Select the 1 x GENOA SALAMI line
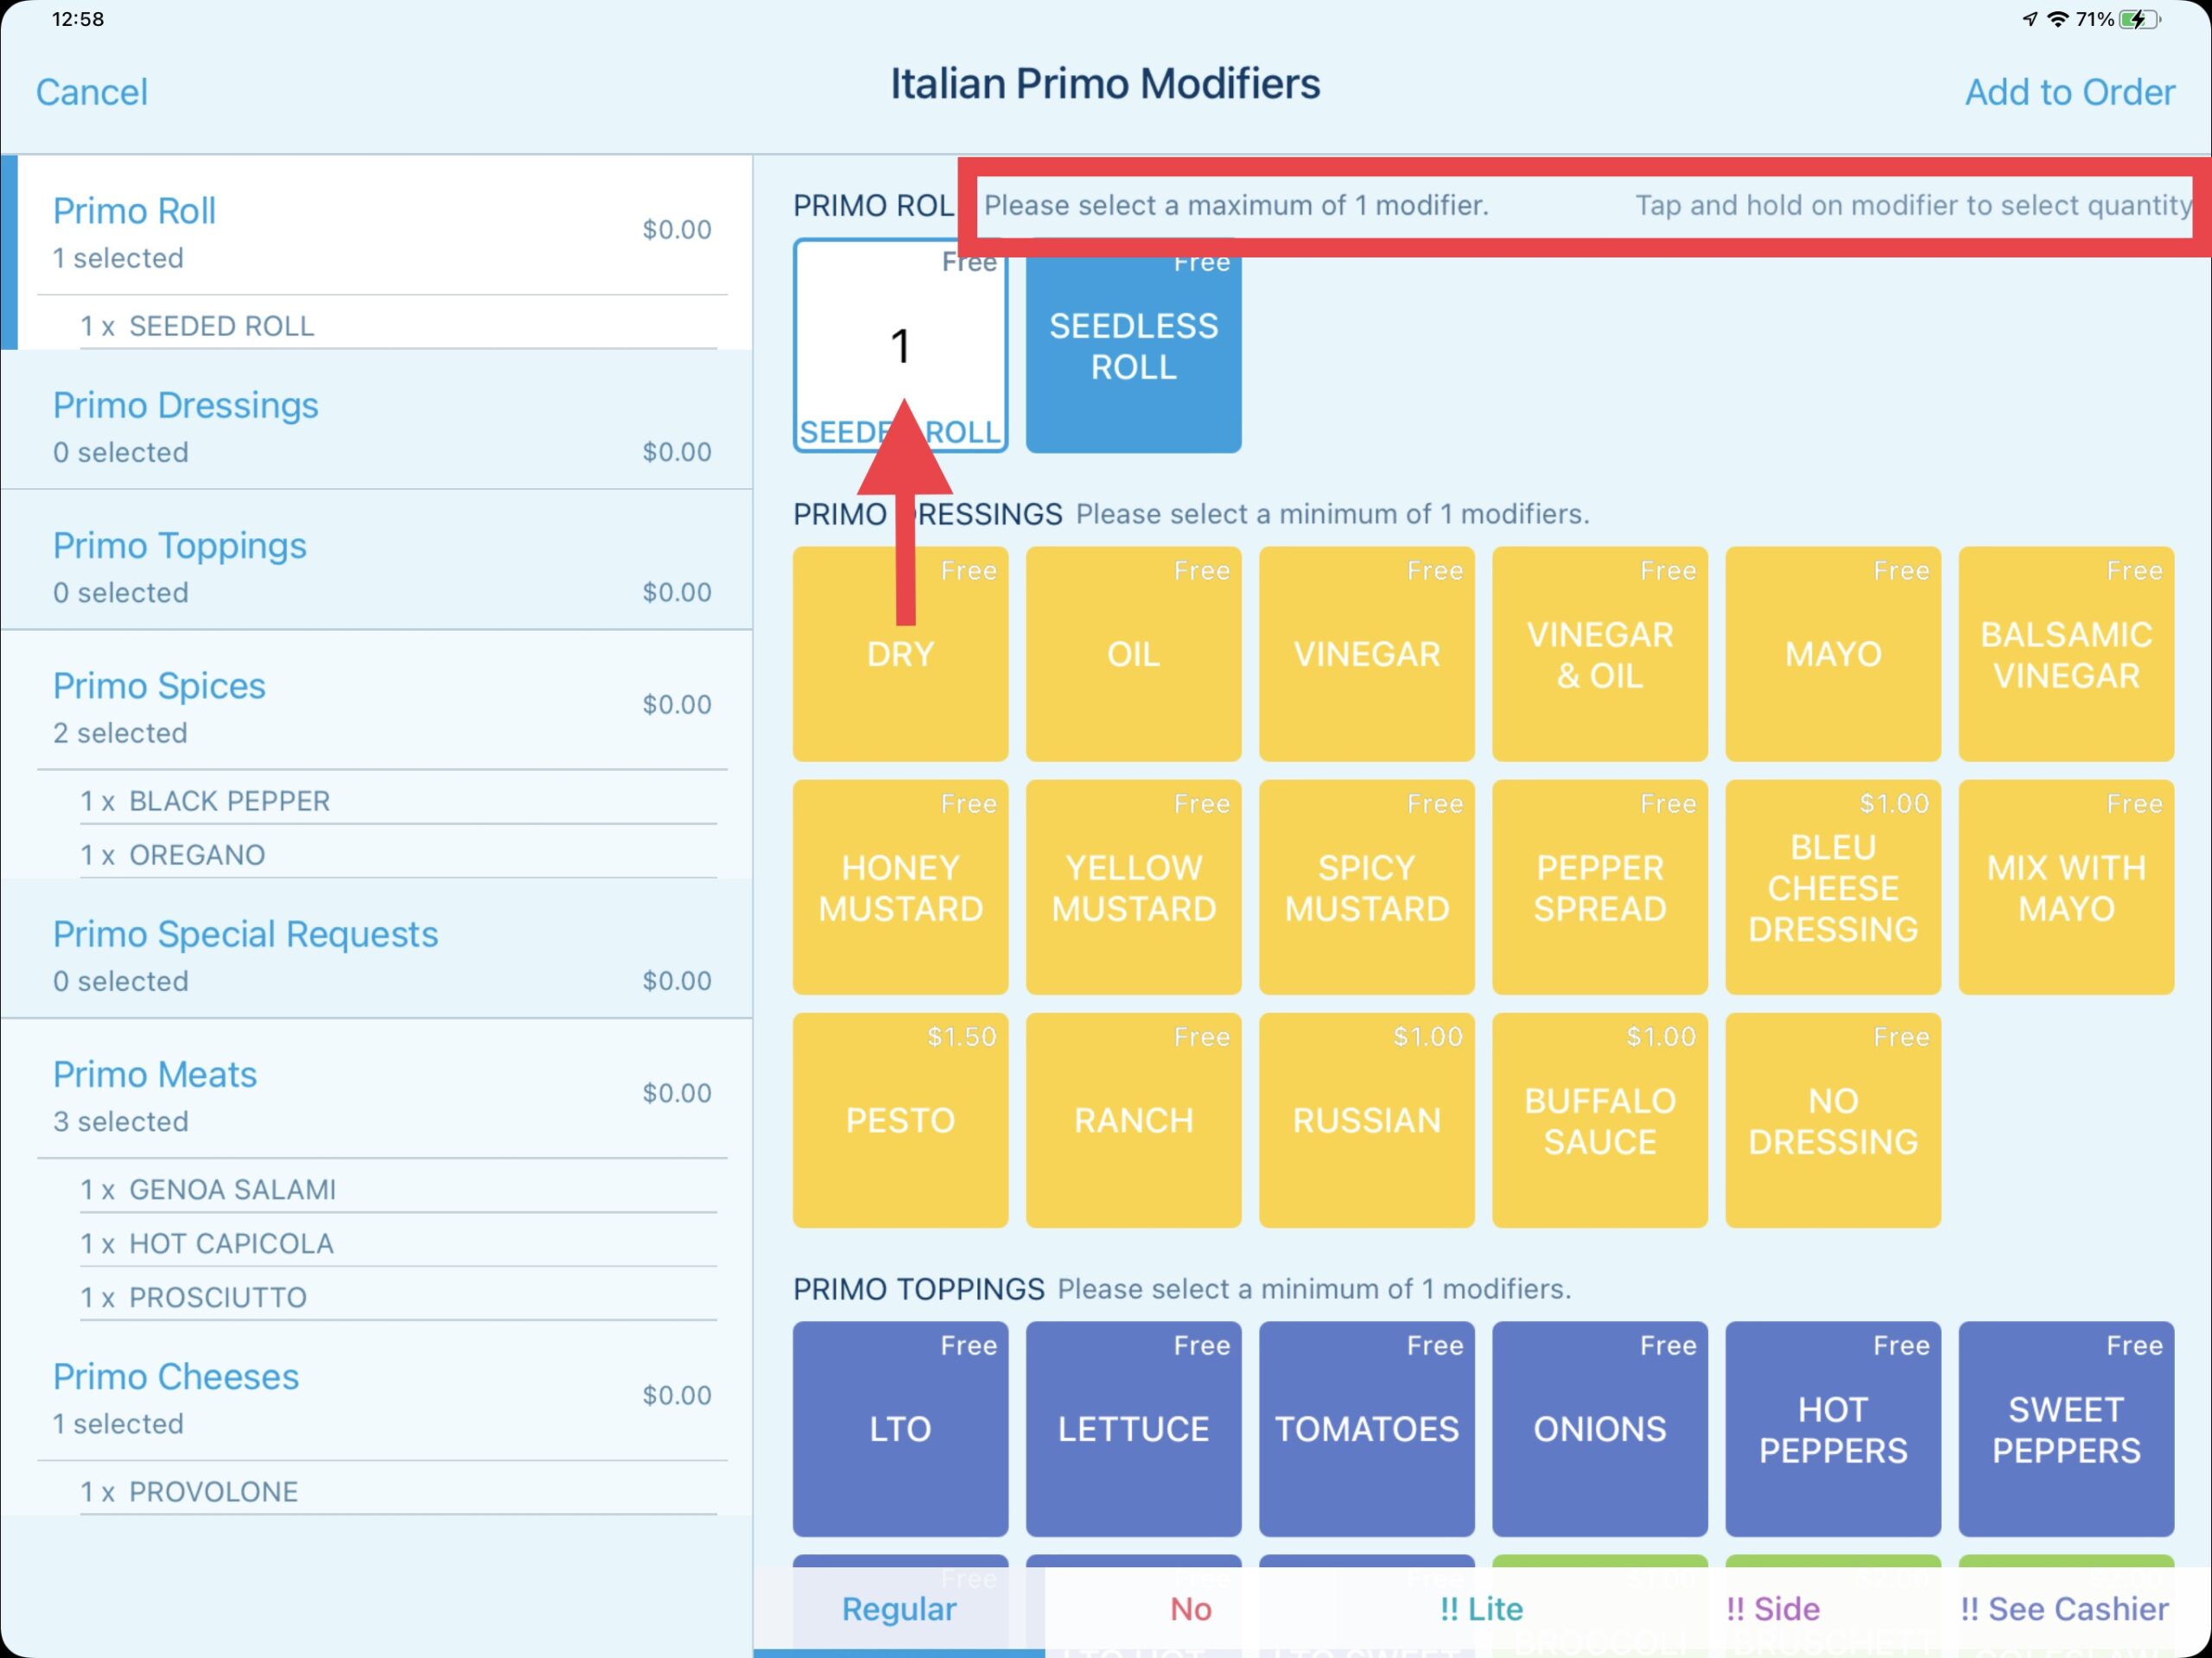This screenshot has width=2212, height=1658. click(398, 1189)
